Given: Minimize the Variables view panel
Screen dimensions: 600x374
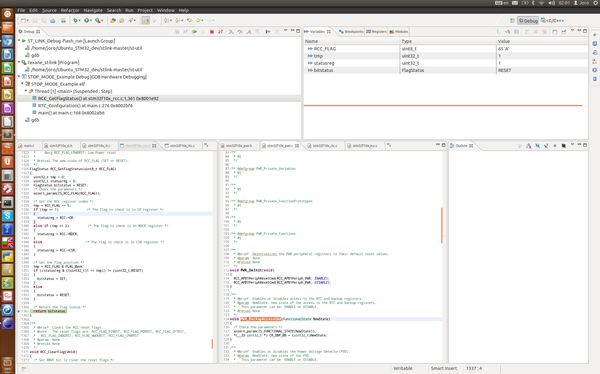Looking at the screenshot, I should 579,31.
